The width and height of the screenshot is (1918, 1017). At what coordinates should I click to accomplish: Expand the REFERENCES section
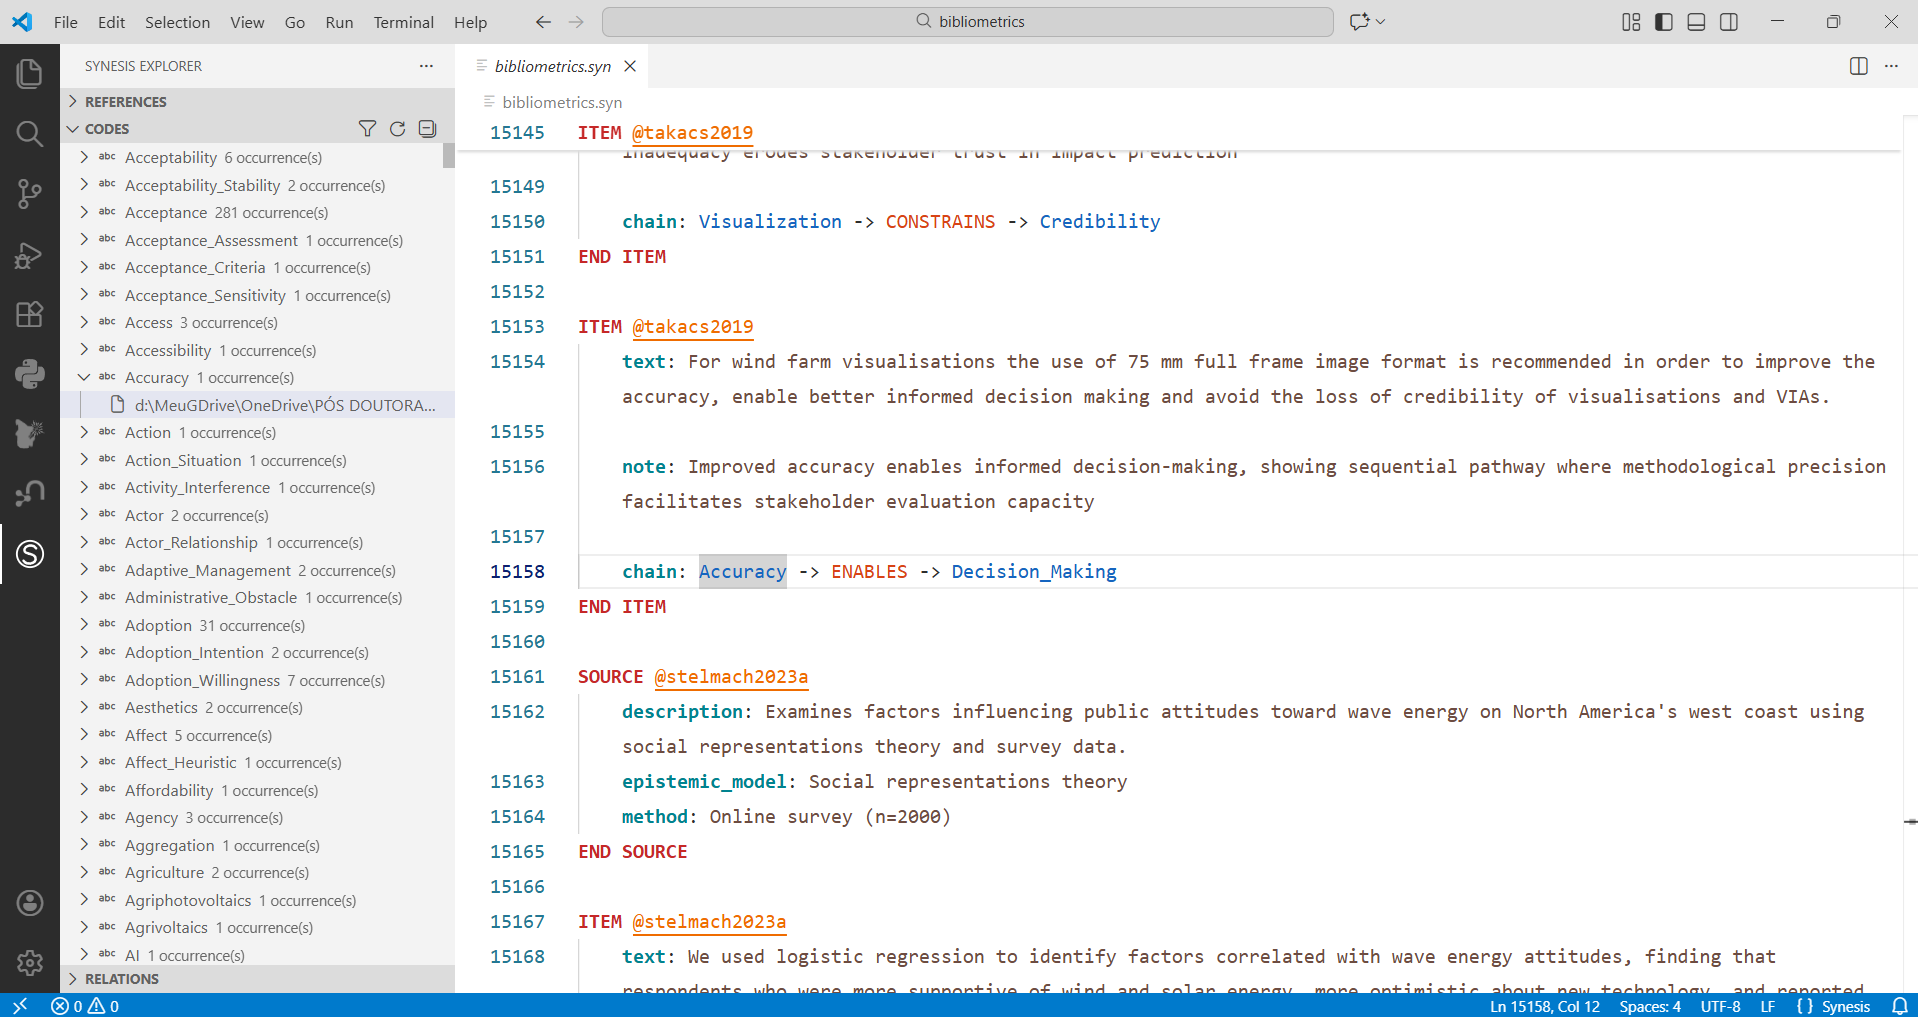[125, 102]
